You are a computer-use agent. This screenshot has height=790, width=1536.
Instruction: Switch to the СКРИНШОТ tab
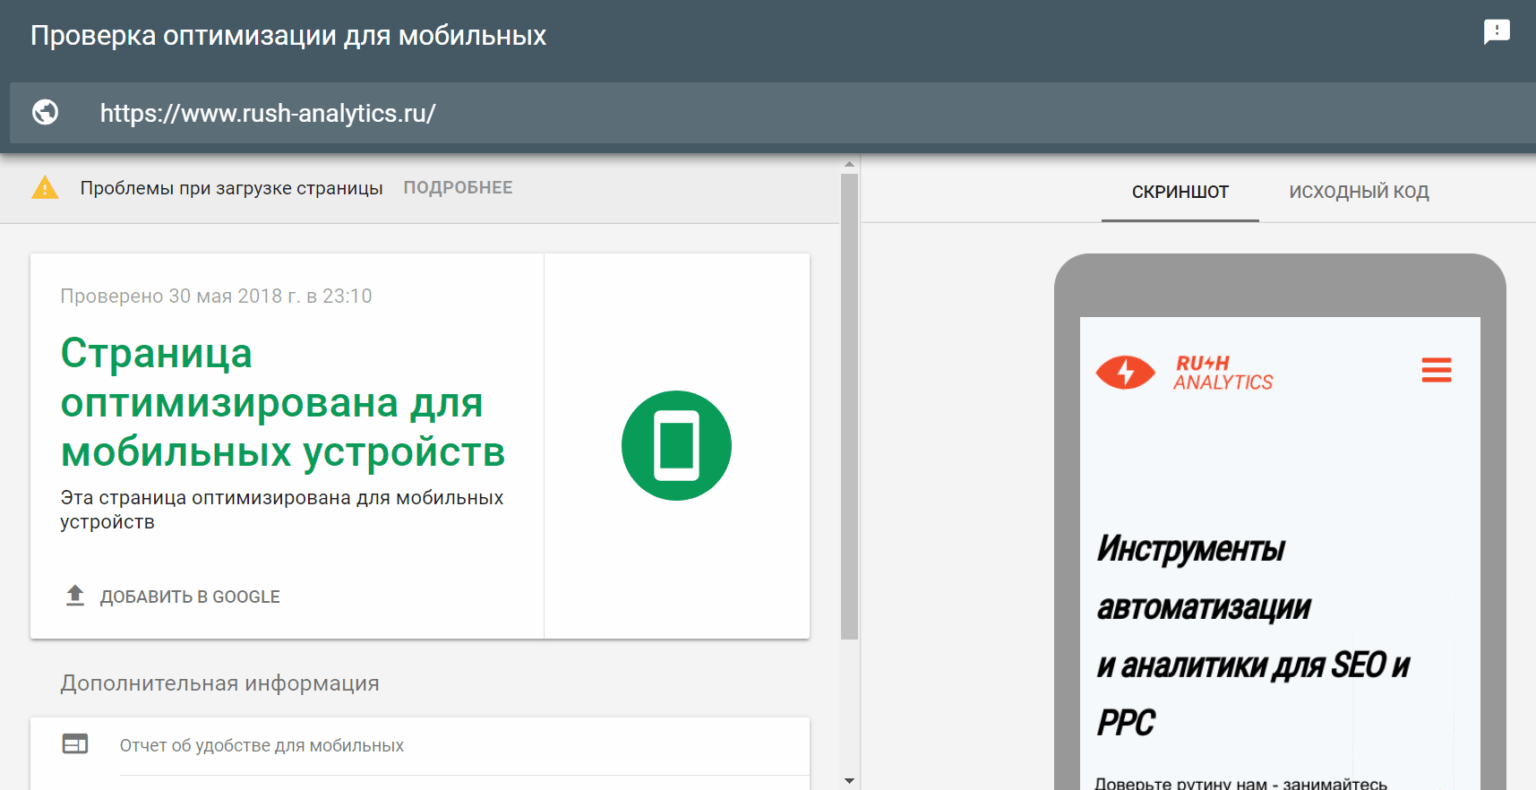point(1180,192)
